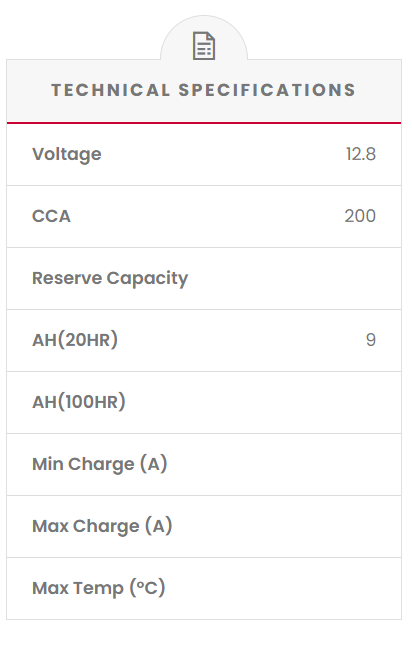
Task: Click the Min Charge (A) row
Action: (x=204, y=465)
